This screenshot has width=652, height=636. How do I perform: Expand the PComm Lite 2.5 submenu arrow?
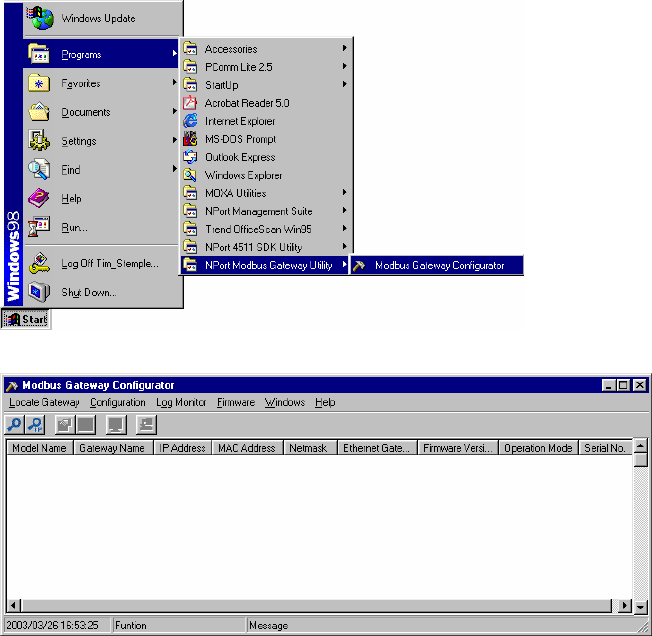tap(344, 66)
